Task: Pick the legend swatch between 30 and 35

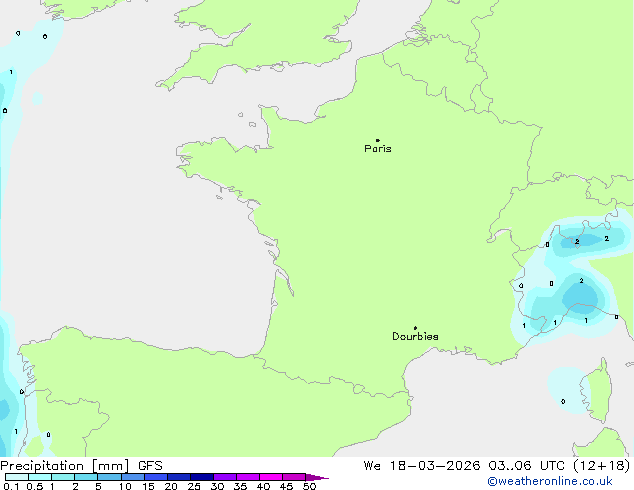Action: [224, 477]
